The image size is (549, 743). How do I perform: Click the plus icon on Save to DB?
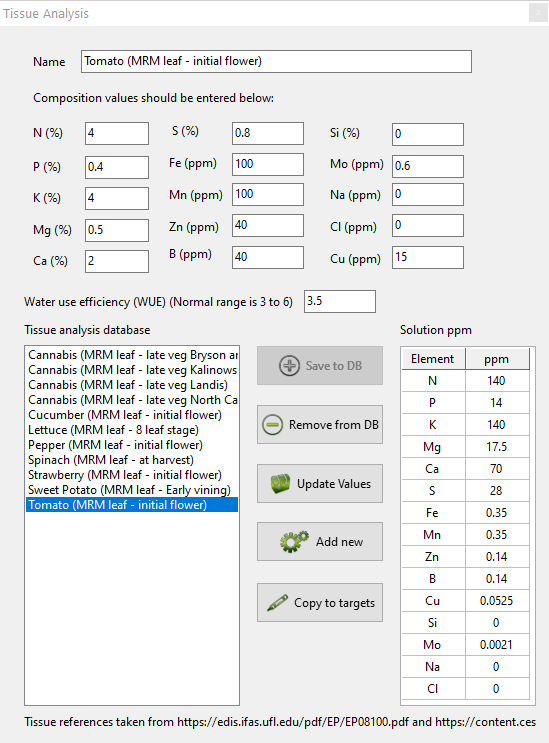point(289,365)
